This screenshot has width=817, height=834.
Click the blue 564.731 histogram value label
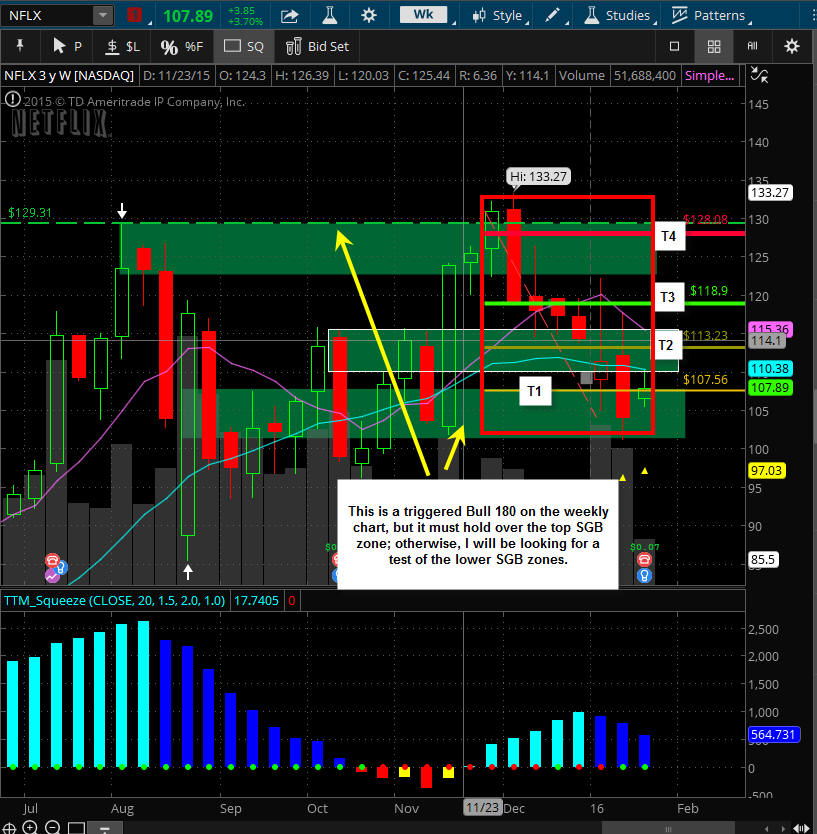point(773,735)
